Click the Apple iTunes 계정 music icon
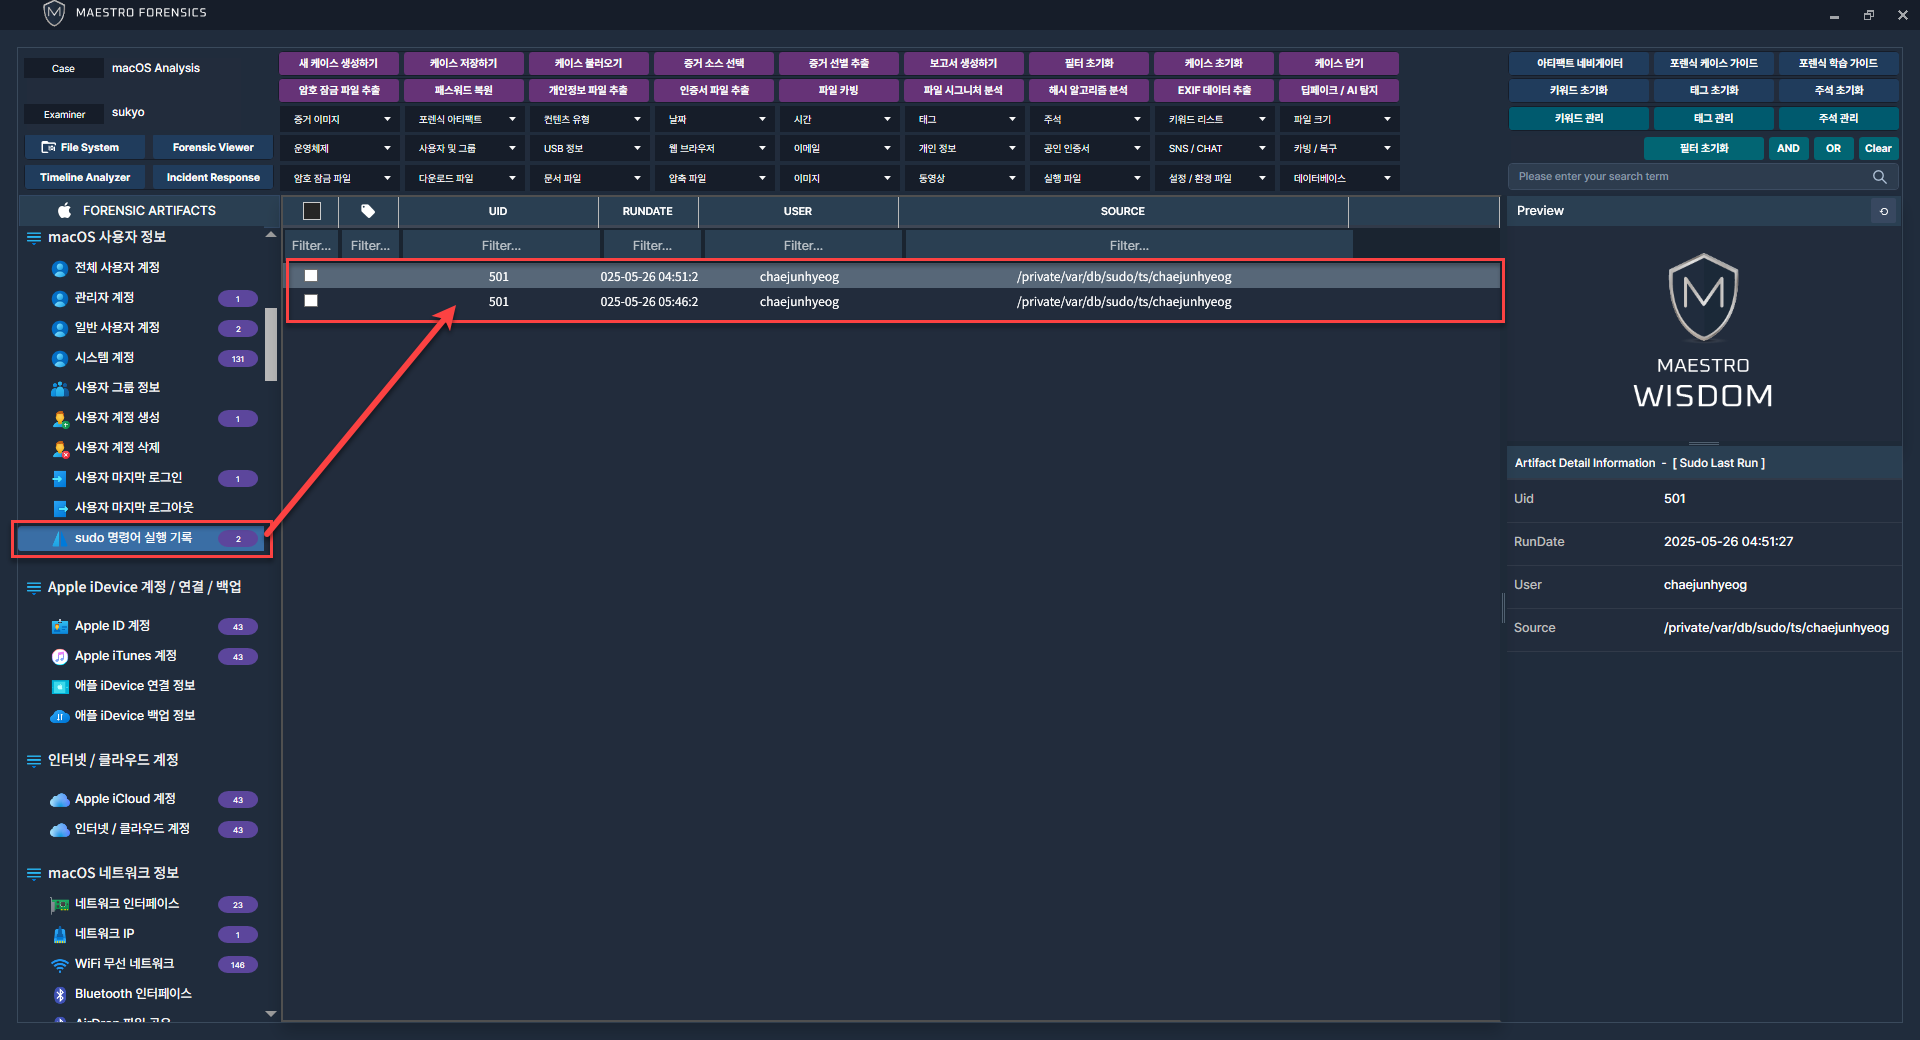 coord(59,657)
